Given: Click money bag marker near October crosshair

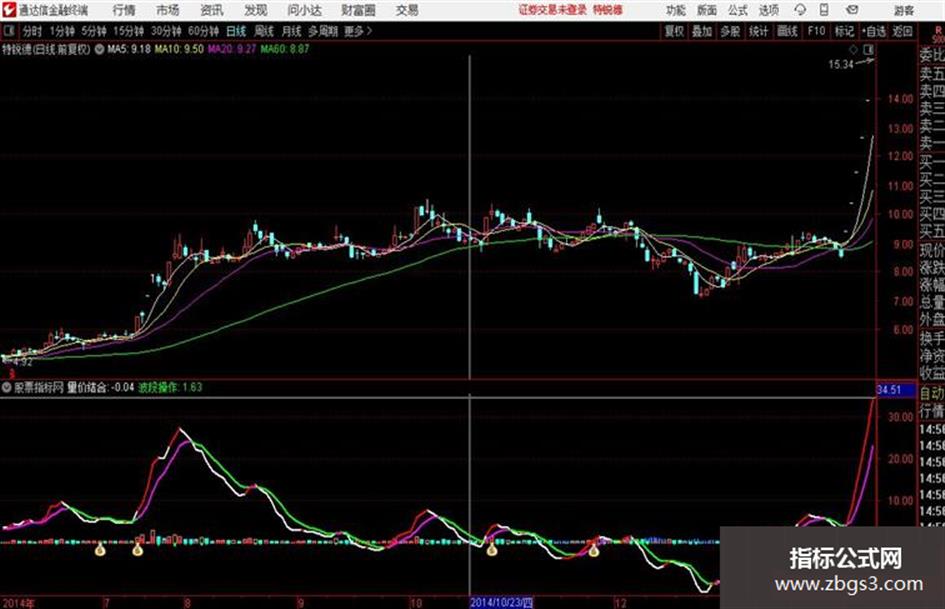Looking at the screenshot, I should click(492, 549).
